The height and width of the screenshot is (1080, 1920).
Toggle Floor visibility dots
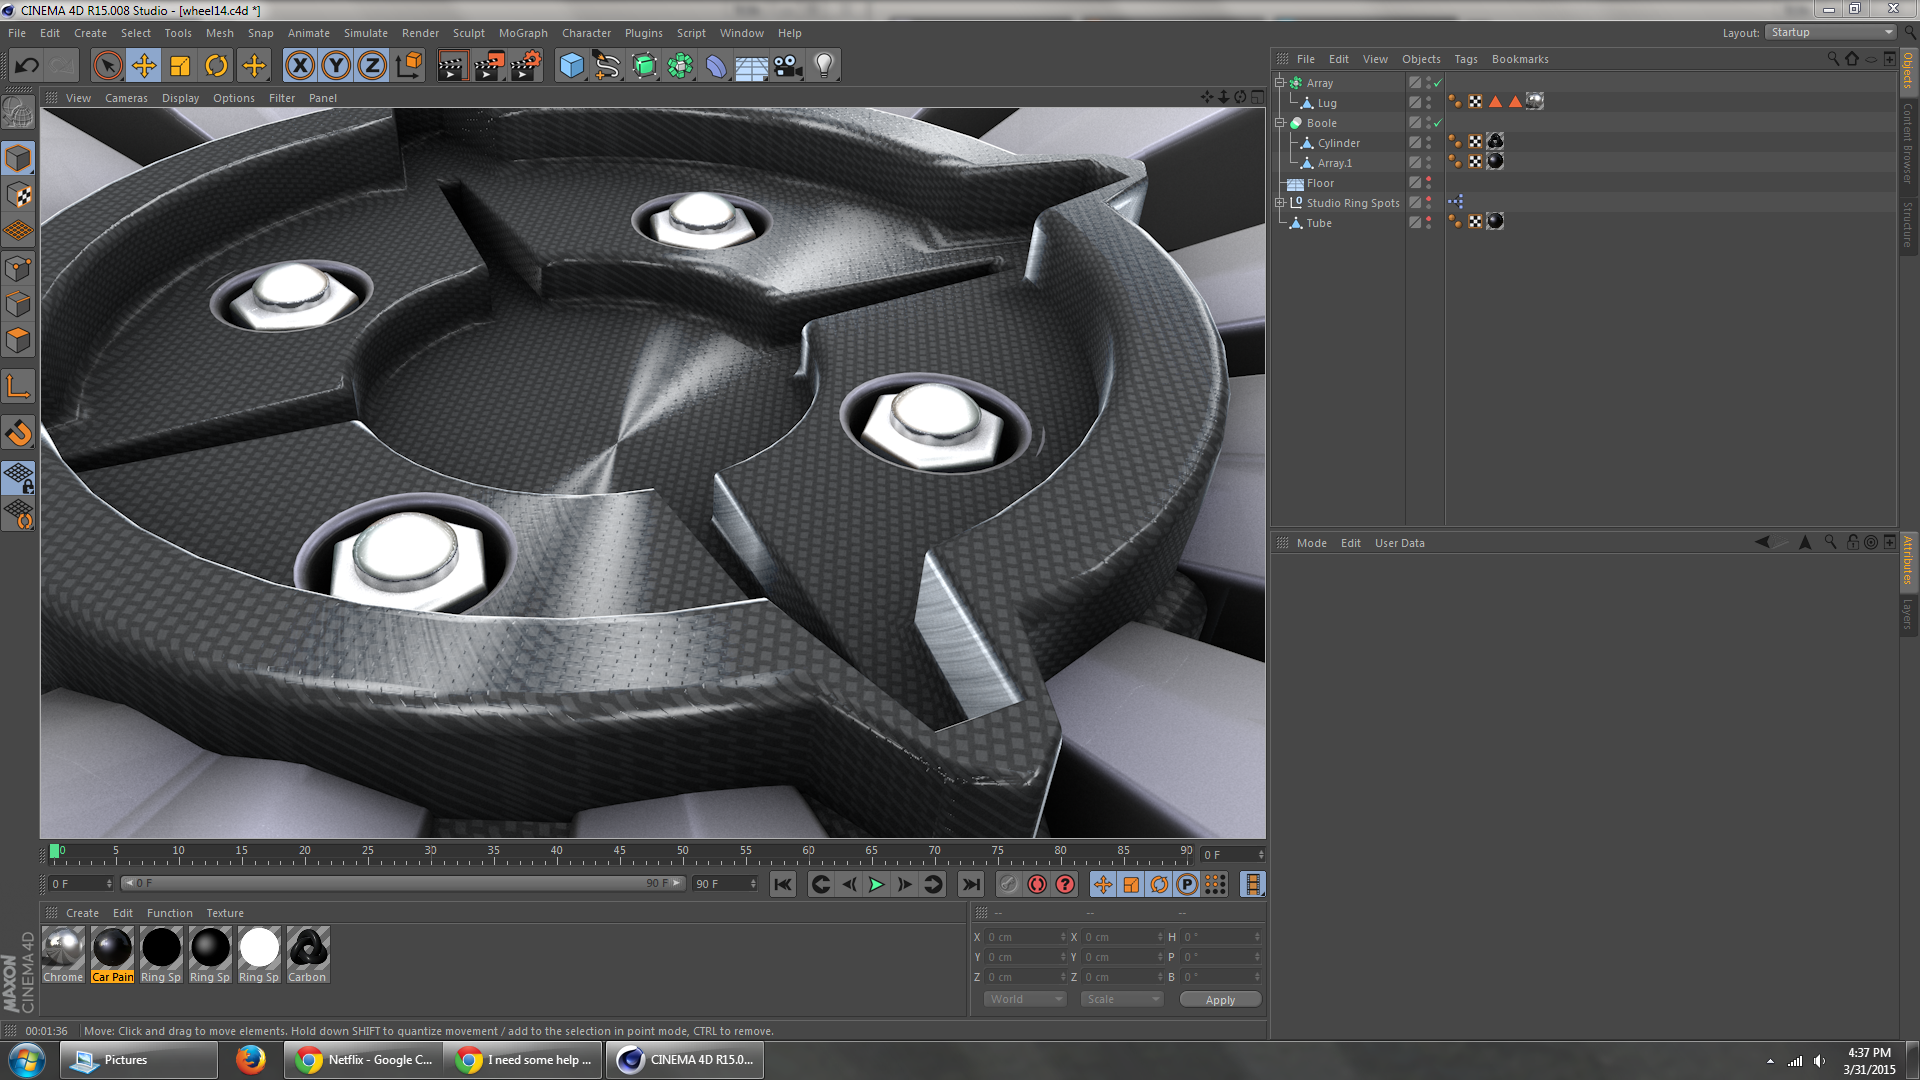[x=1429, y=183]
